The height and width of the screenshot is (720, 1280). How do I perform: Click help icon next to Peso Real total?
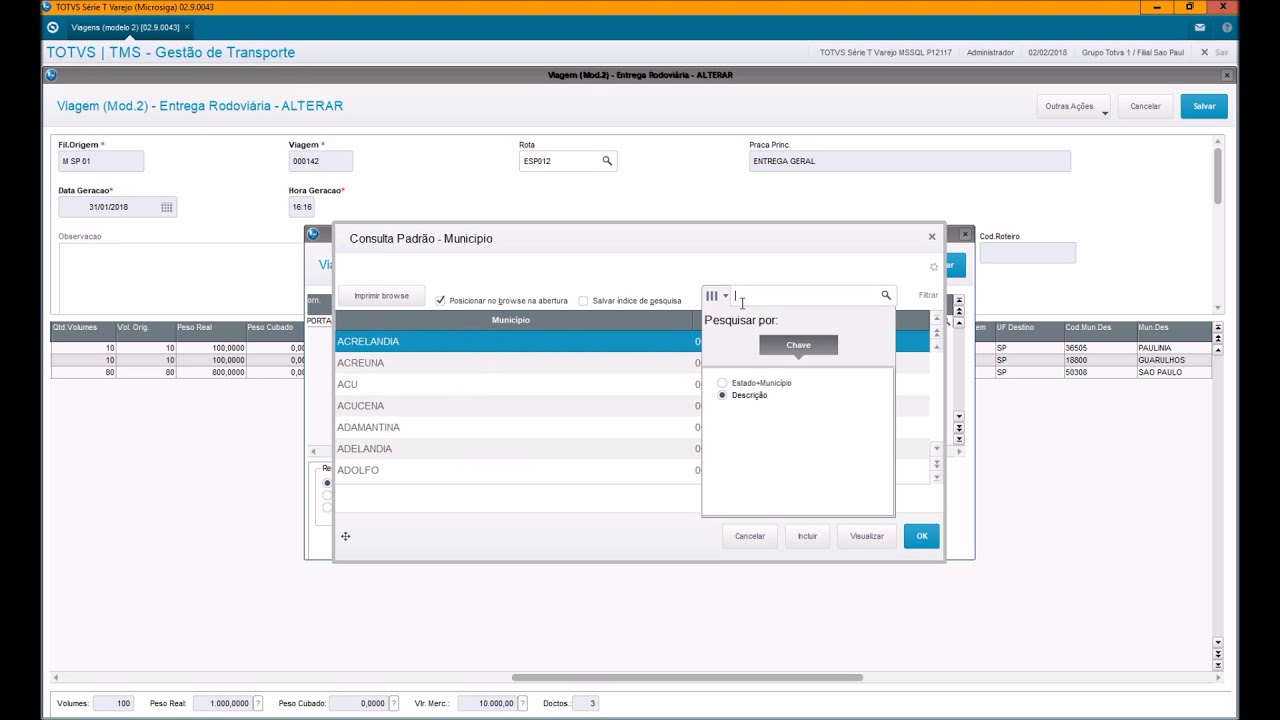pyautogui.click(x=258, y=703)
